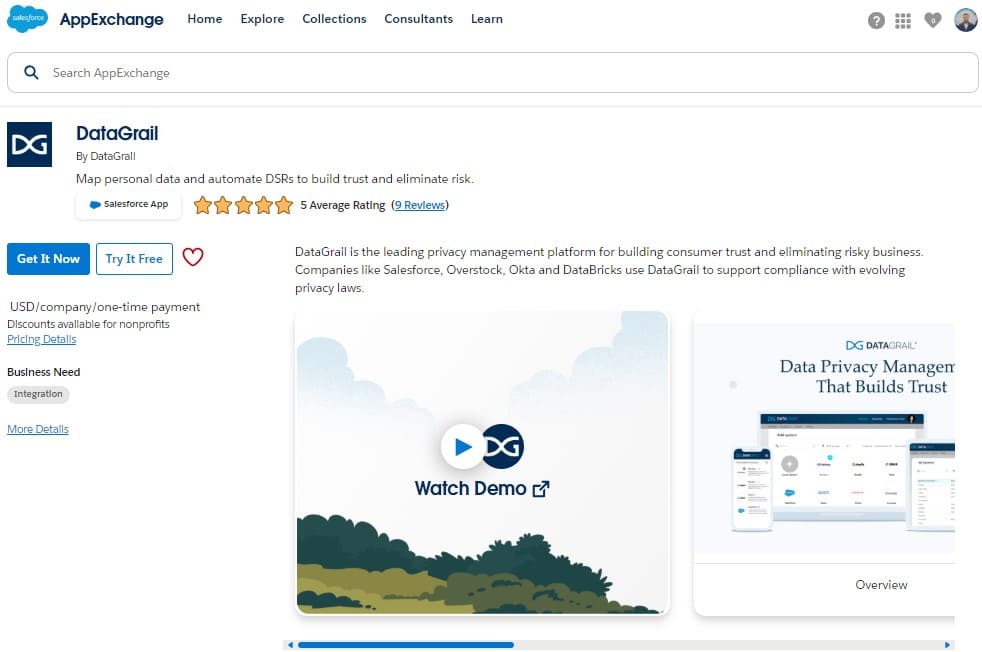This screenshot has height=652, width=982.
Task: Click the right carousel scroll arrow
Action: [948, 644]
